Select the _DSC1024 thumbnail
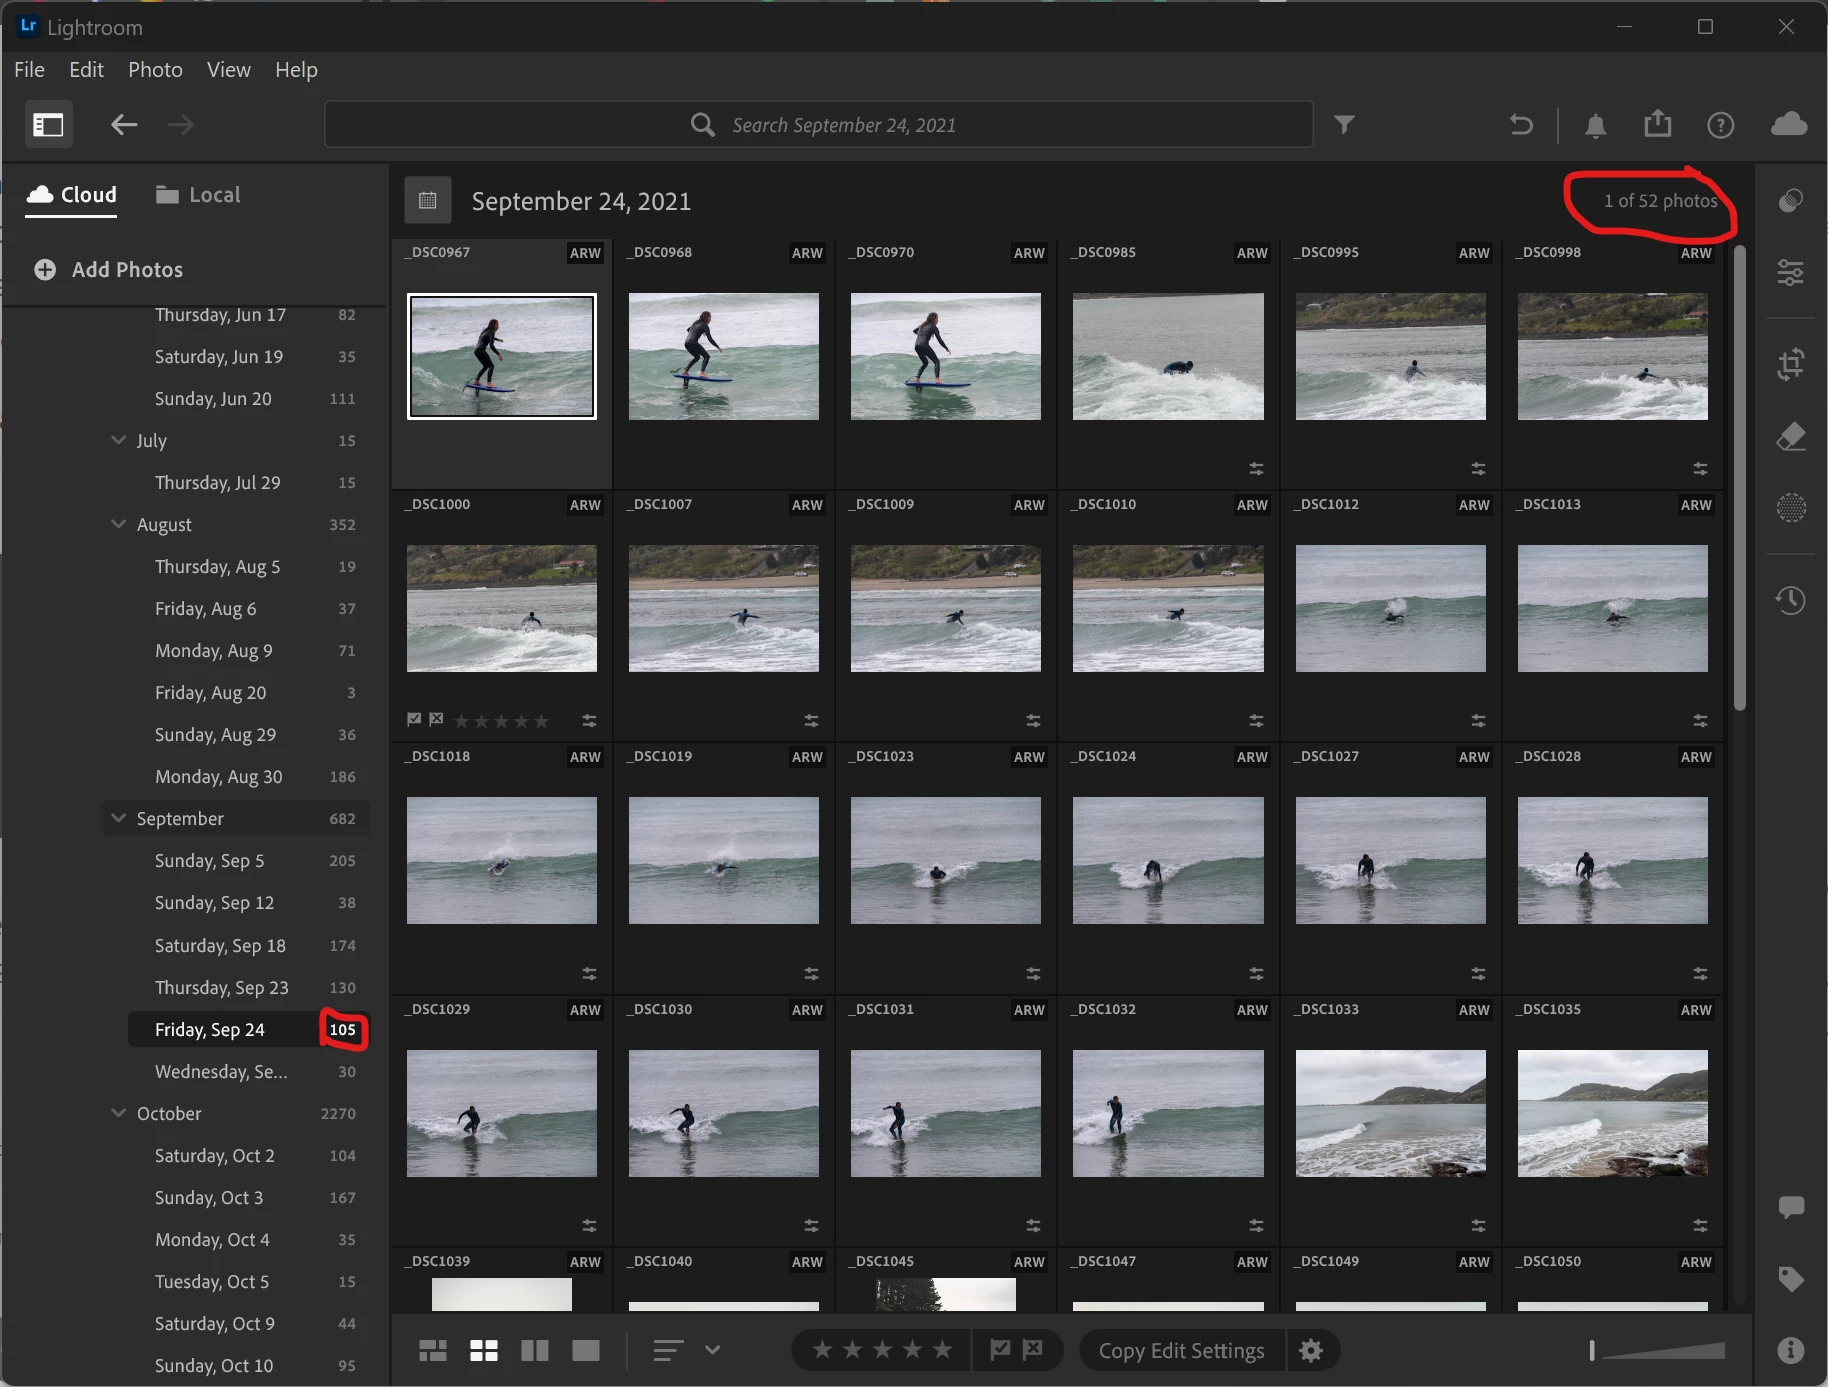1828x1387 pixels. 1168,860
